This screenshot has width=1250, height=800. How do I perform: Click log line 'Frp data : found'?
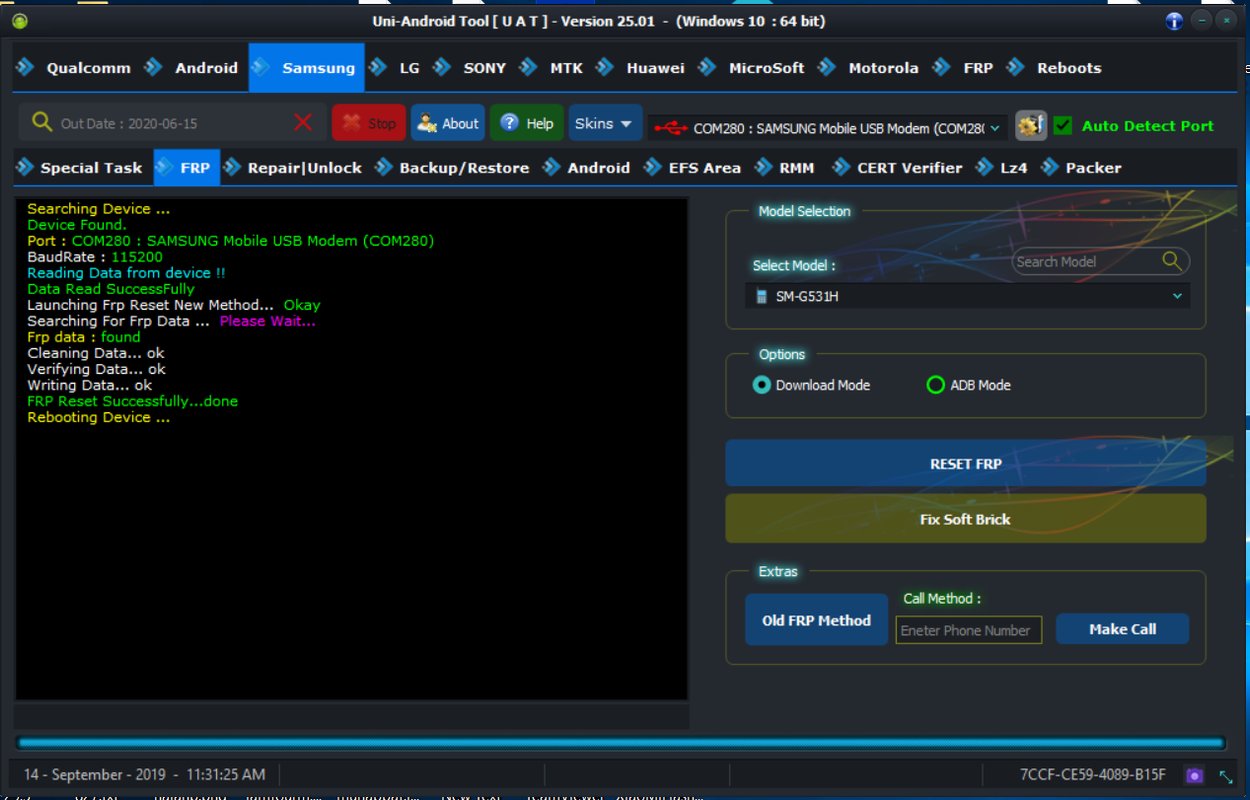pos(83,337)
